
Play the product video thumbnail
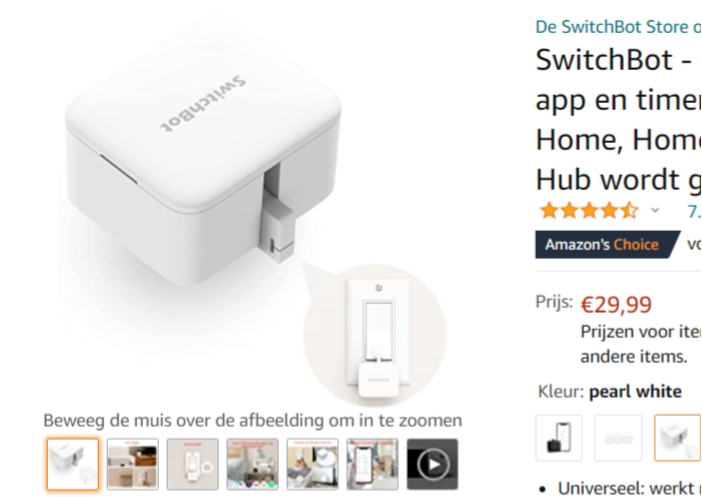pyautogui.click(x=432, y=464)
